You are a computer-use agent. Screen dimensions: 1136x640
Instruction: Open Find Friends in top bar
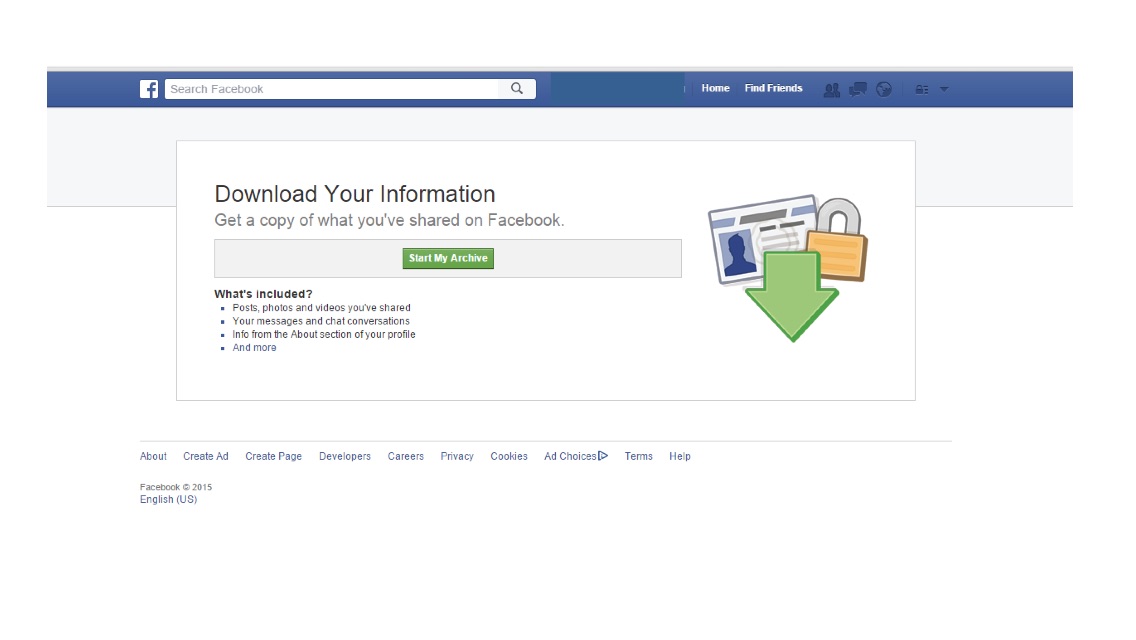[x=773, y=88]
